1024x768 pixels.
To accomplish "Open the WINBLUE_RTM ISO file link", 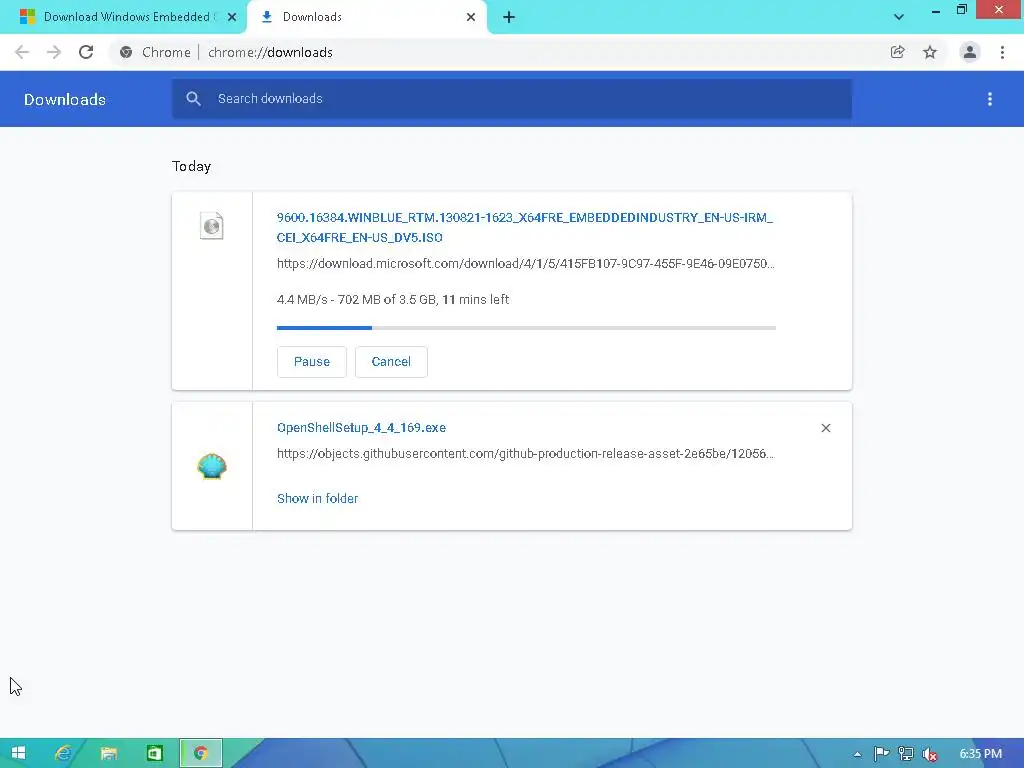I will 524,227.
